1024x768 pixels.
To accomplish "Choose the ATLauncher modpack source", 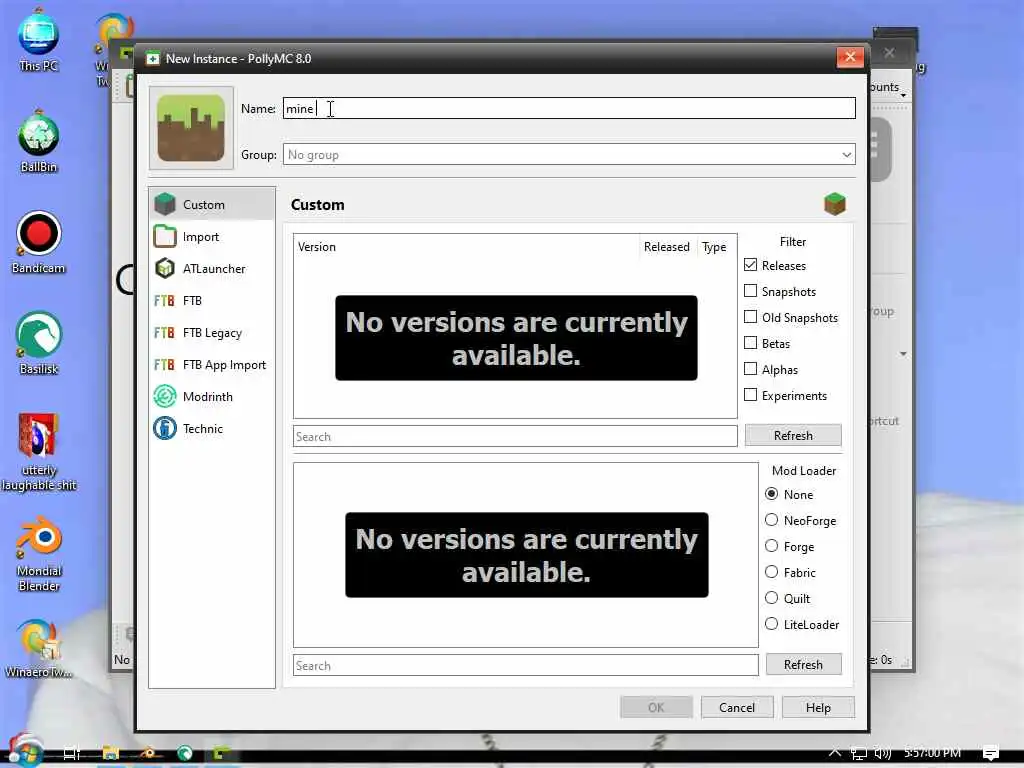I will tap(212, 268).
